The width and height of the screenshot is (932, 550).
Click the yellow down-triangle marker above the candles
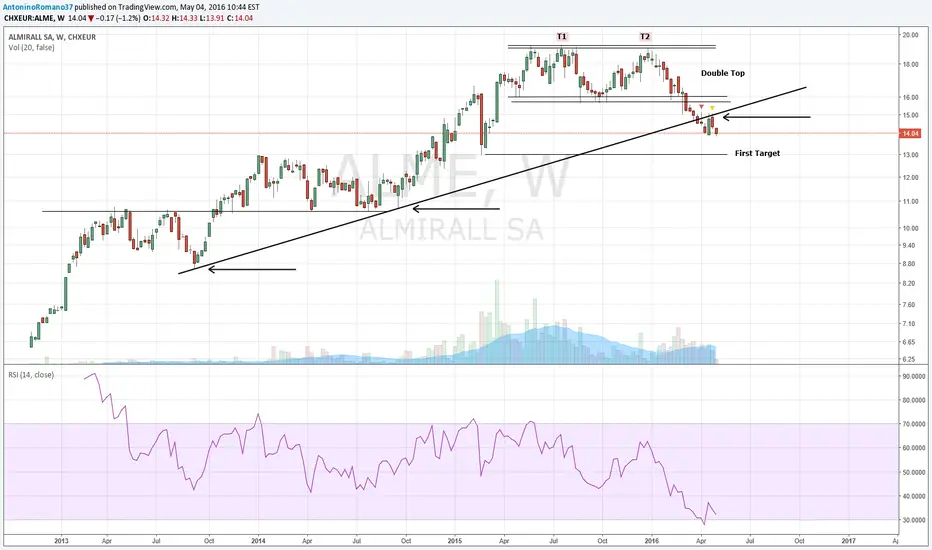(x=713, y=108)
